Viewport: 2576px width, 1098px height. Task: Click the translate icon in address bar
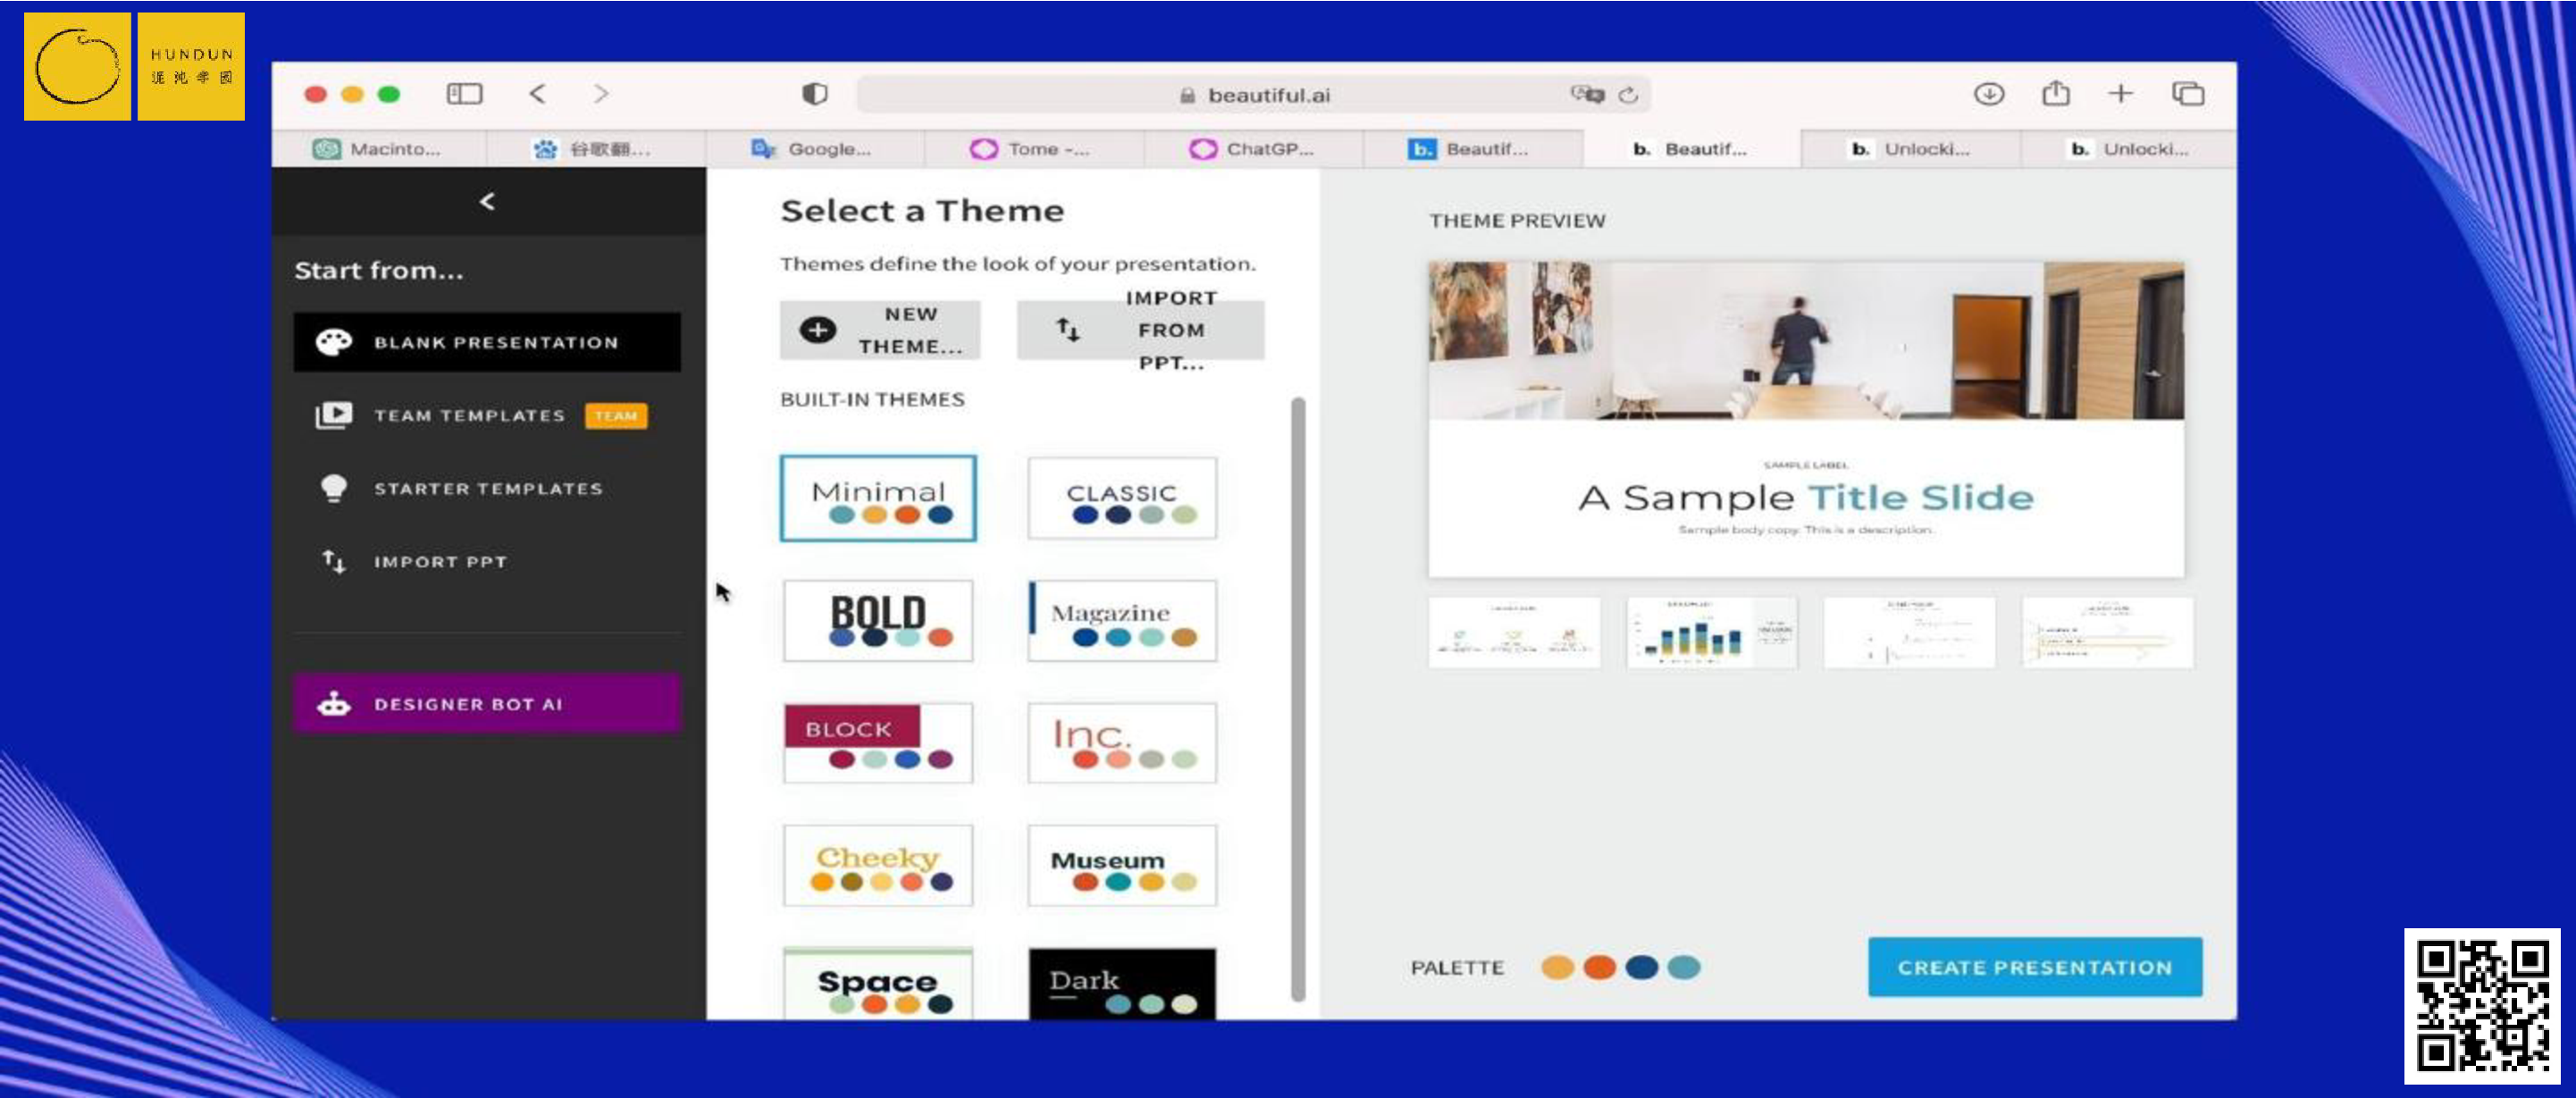click(x=1587, y=94)
